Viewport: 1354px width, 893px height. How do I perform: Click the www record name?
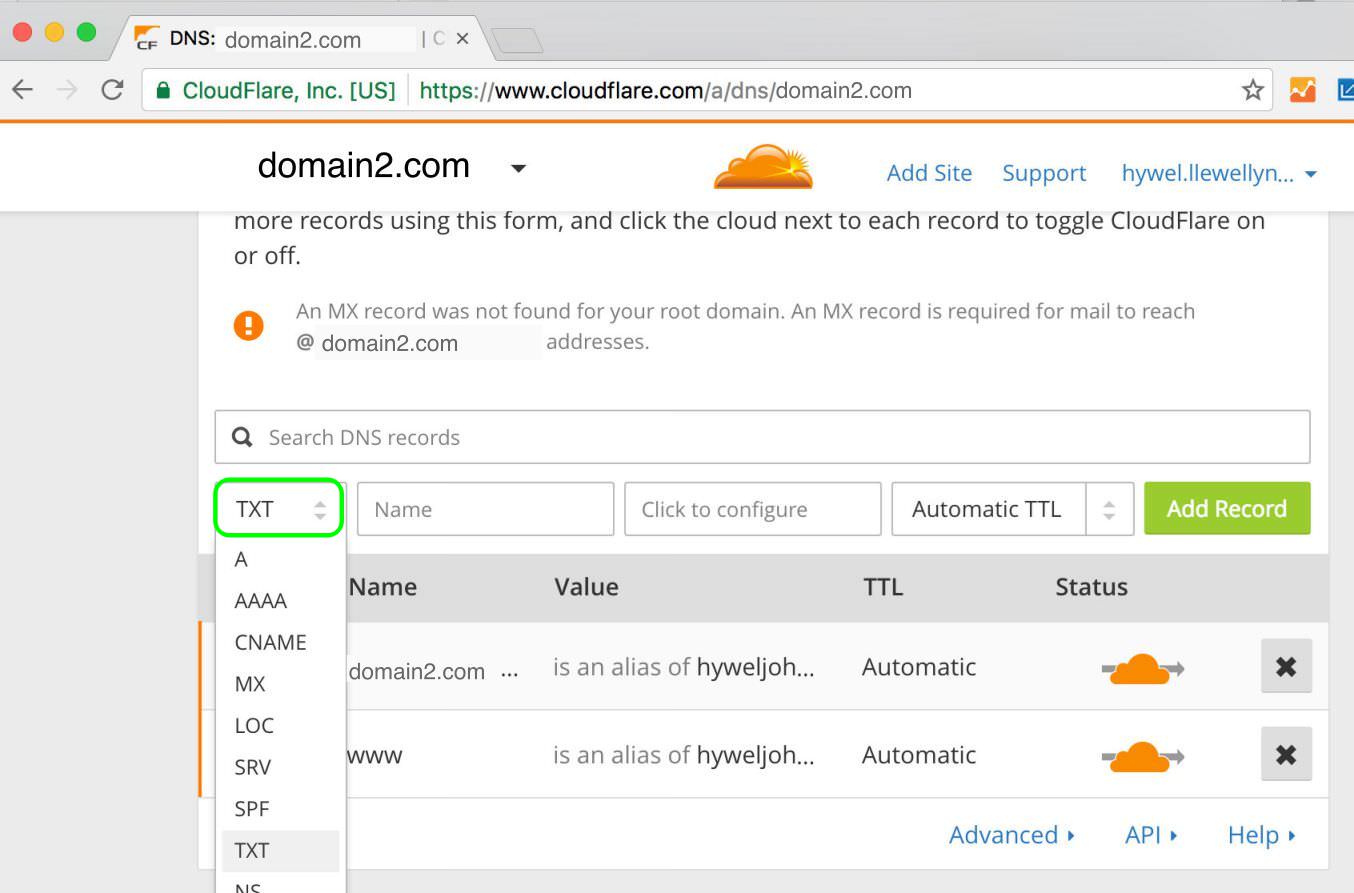point(375,756)
